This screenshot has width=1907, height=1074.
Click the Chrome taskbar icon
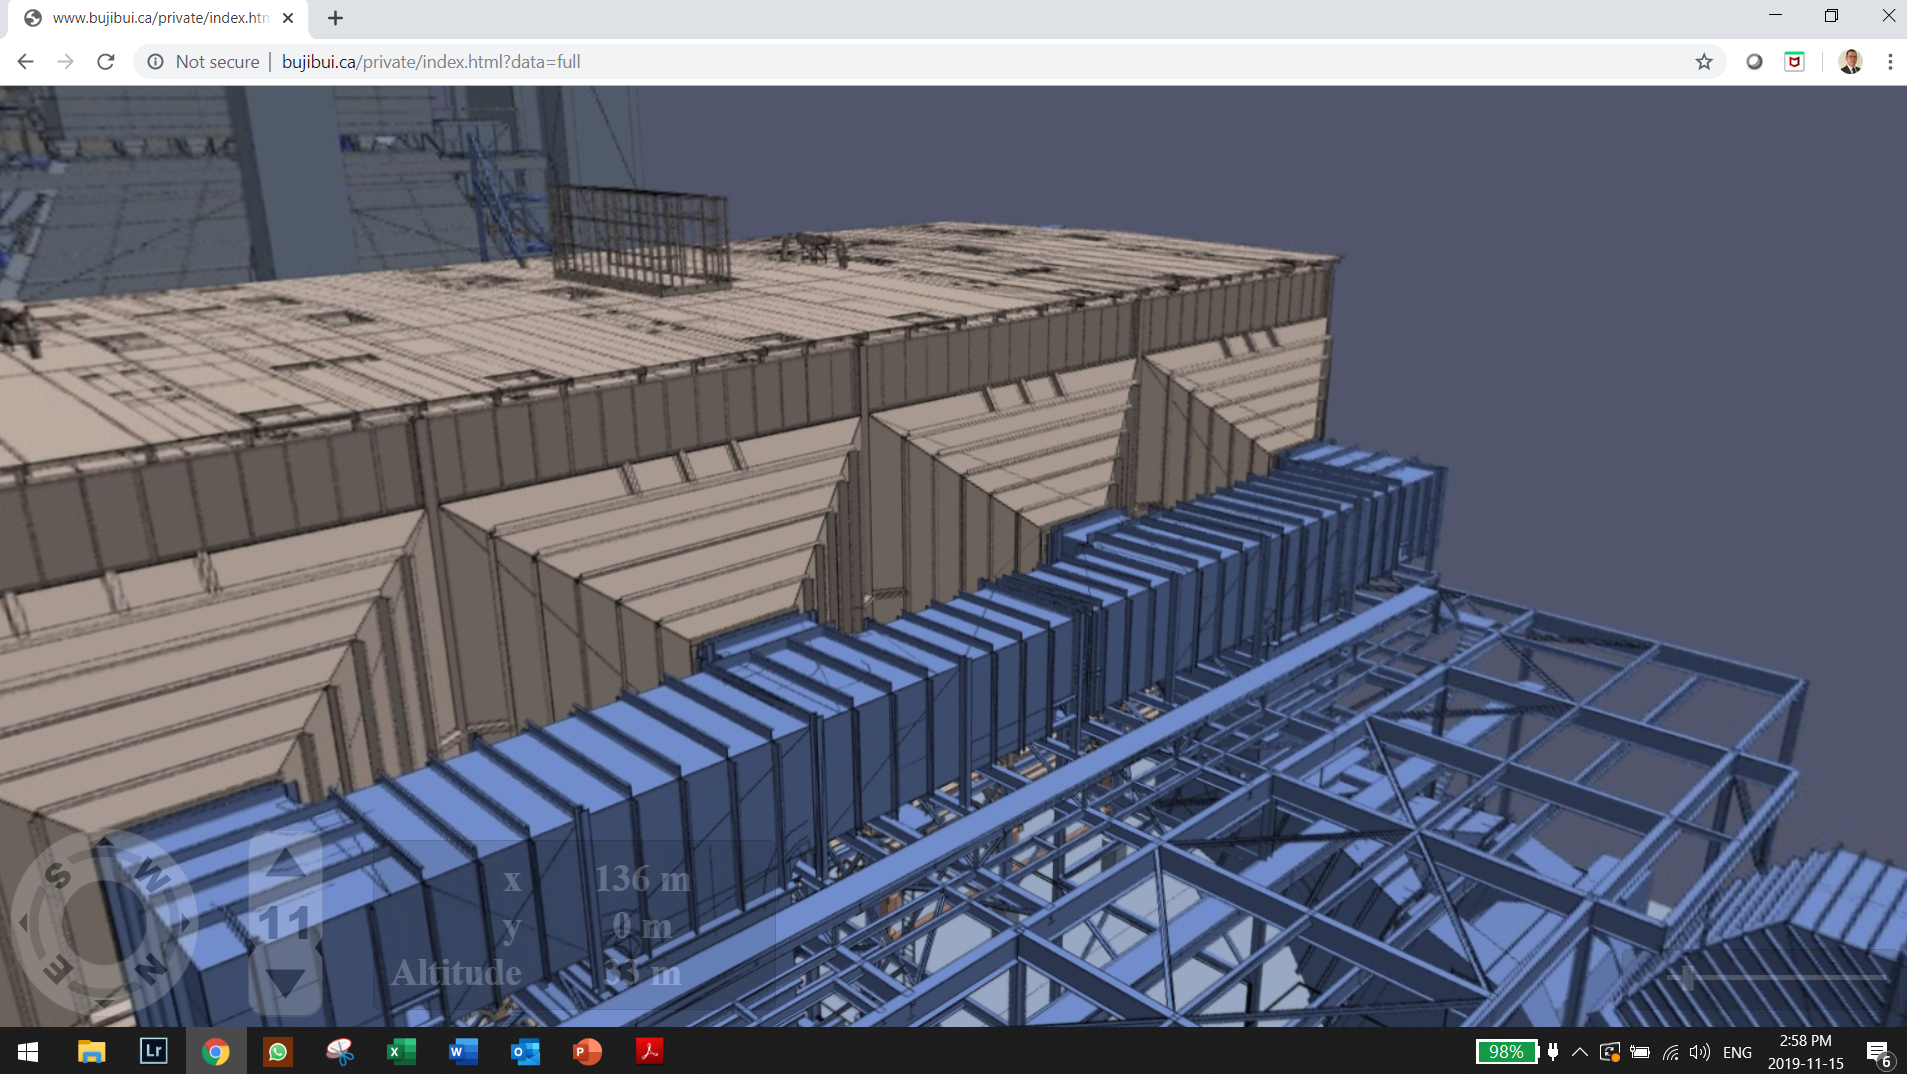(215, 1051)
